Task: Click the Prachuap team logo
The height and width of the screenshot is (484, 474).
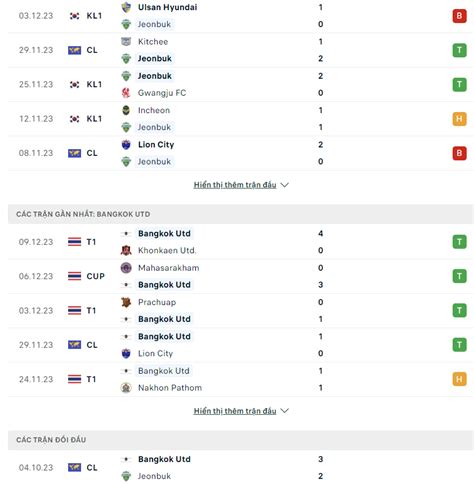Action: [x=126, y=302]
